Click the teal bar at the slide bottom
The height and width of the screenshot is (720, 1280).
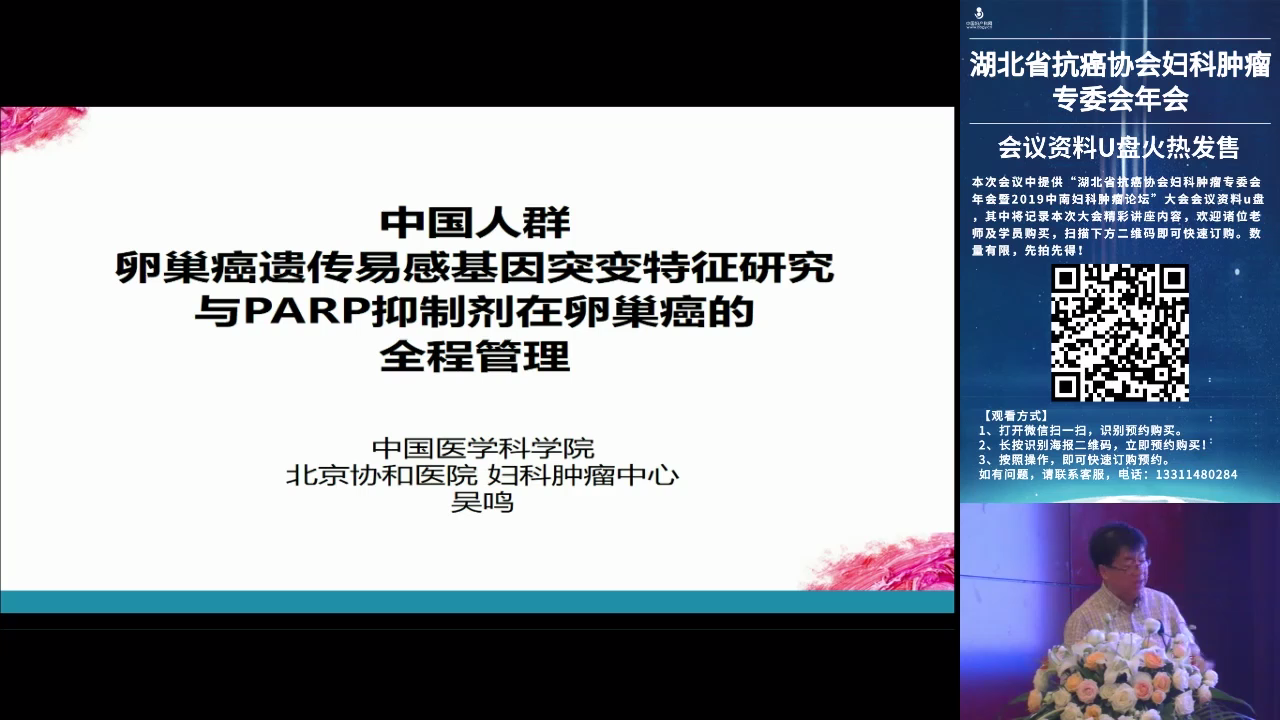476,601
